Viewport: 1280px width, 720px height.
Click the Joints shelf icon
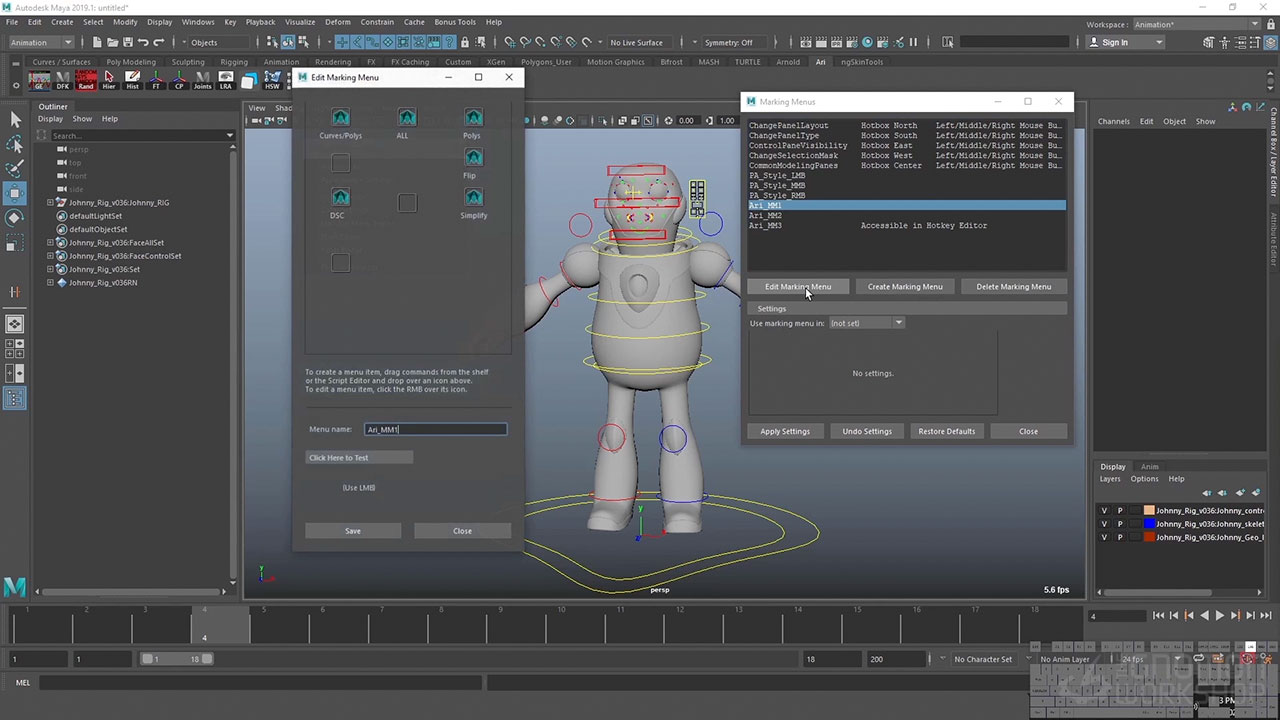point(202,80)
